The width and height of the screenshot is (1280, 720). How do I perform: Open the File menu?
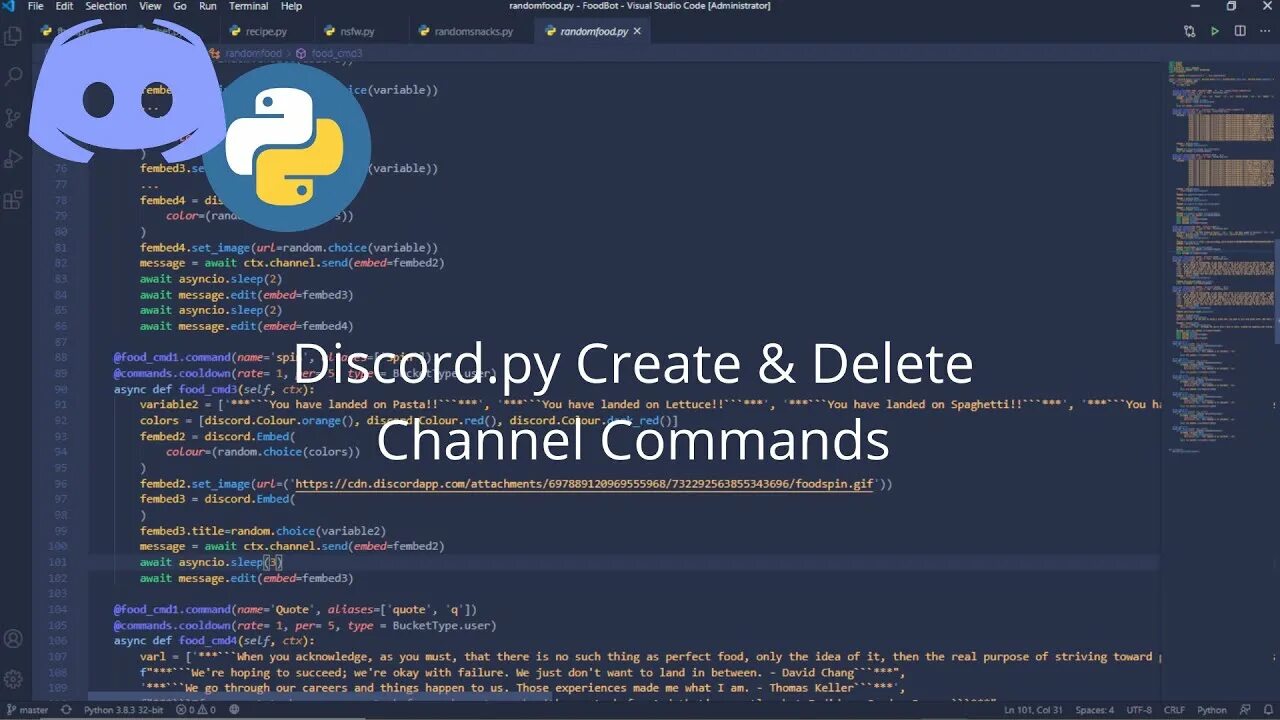tap(36, 6)
